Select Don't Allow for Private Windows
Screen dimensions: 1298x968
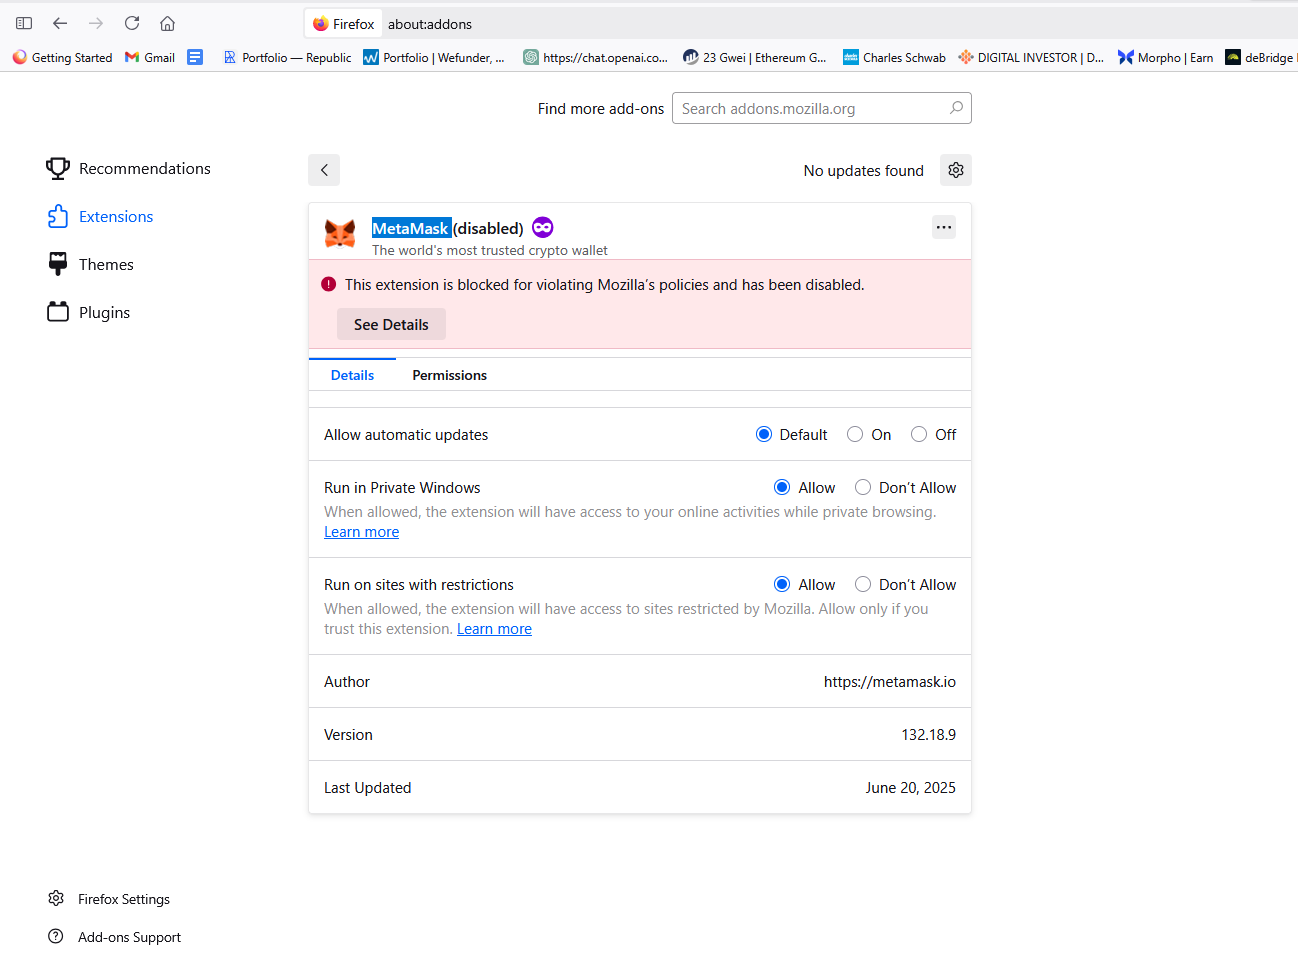click(x=863, y=487)
